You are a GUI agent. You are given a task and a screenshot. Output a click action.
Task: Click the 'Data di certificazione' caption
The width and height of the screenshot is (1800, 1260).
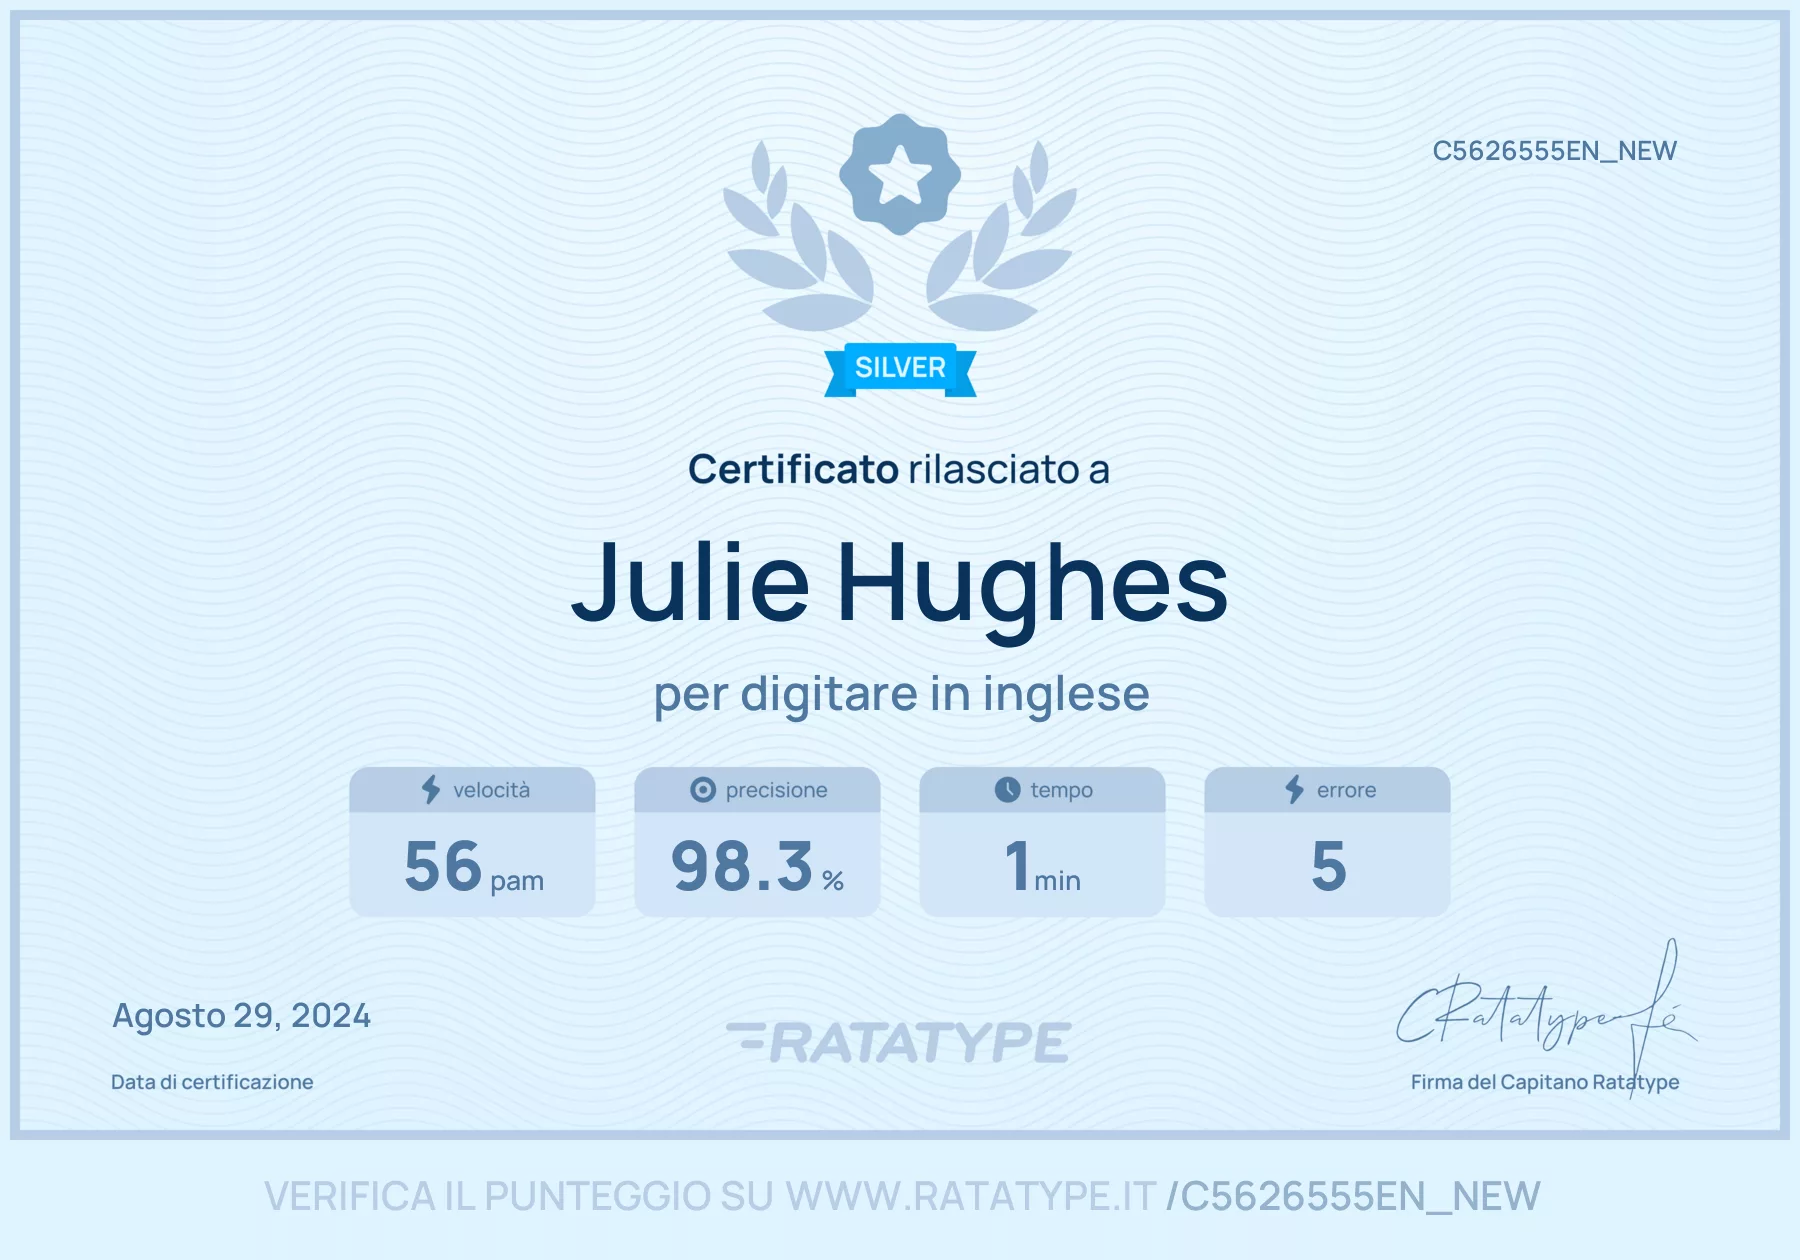212,1082
